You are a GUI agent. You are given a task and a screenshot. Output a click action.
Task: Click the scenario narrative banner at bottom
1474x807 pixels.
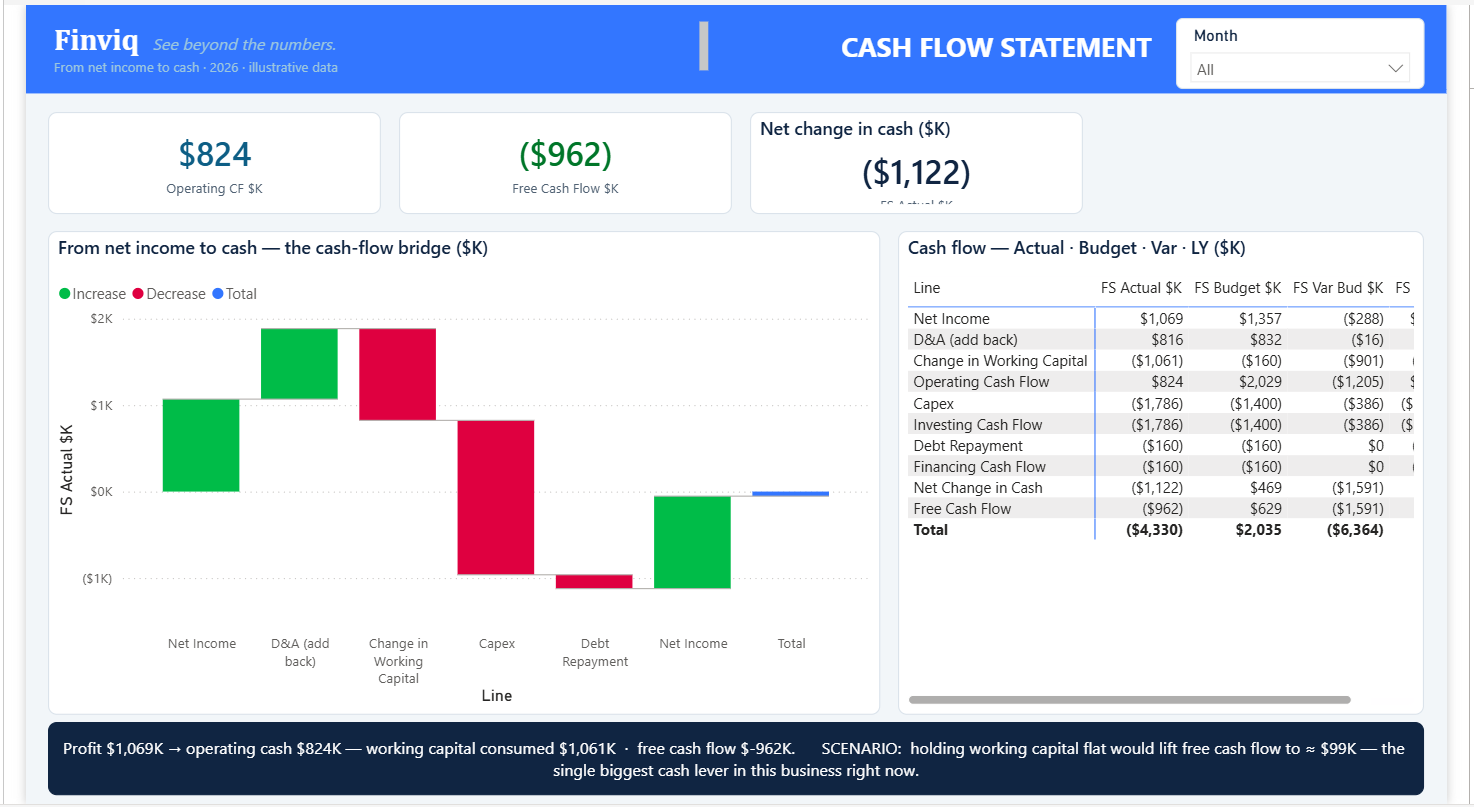point(736,759)
